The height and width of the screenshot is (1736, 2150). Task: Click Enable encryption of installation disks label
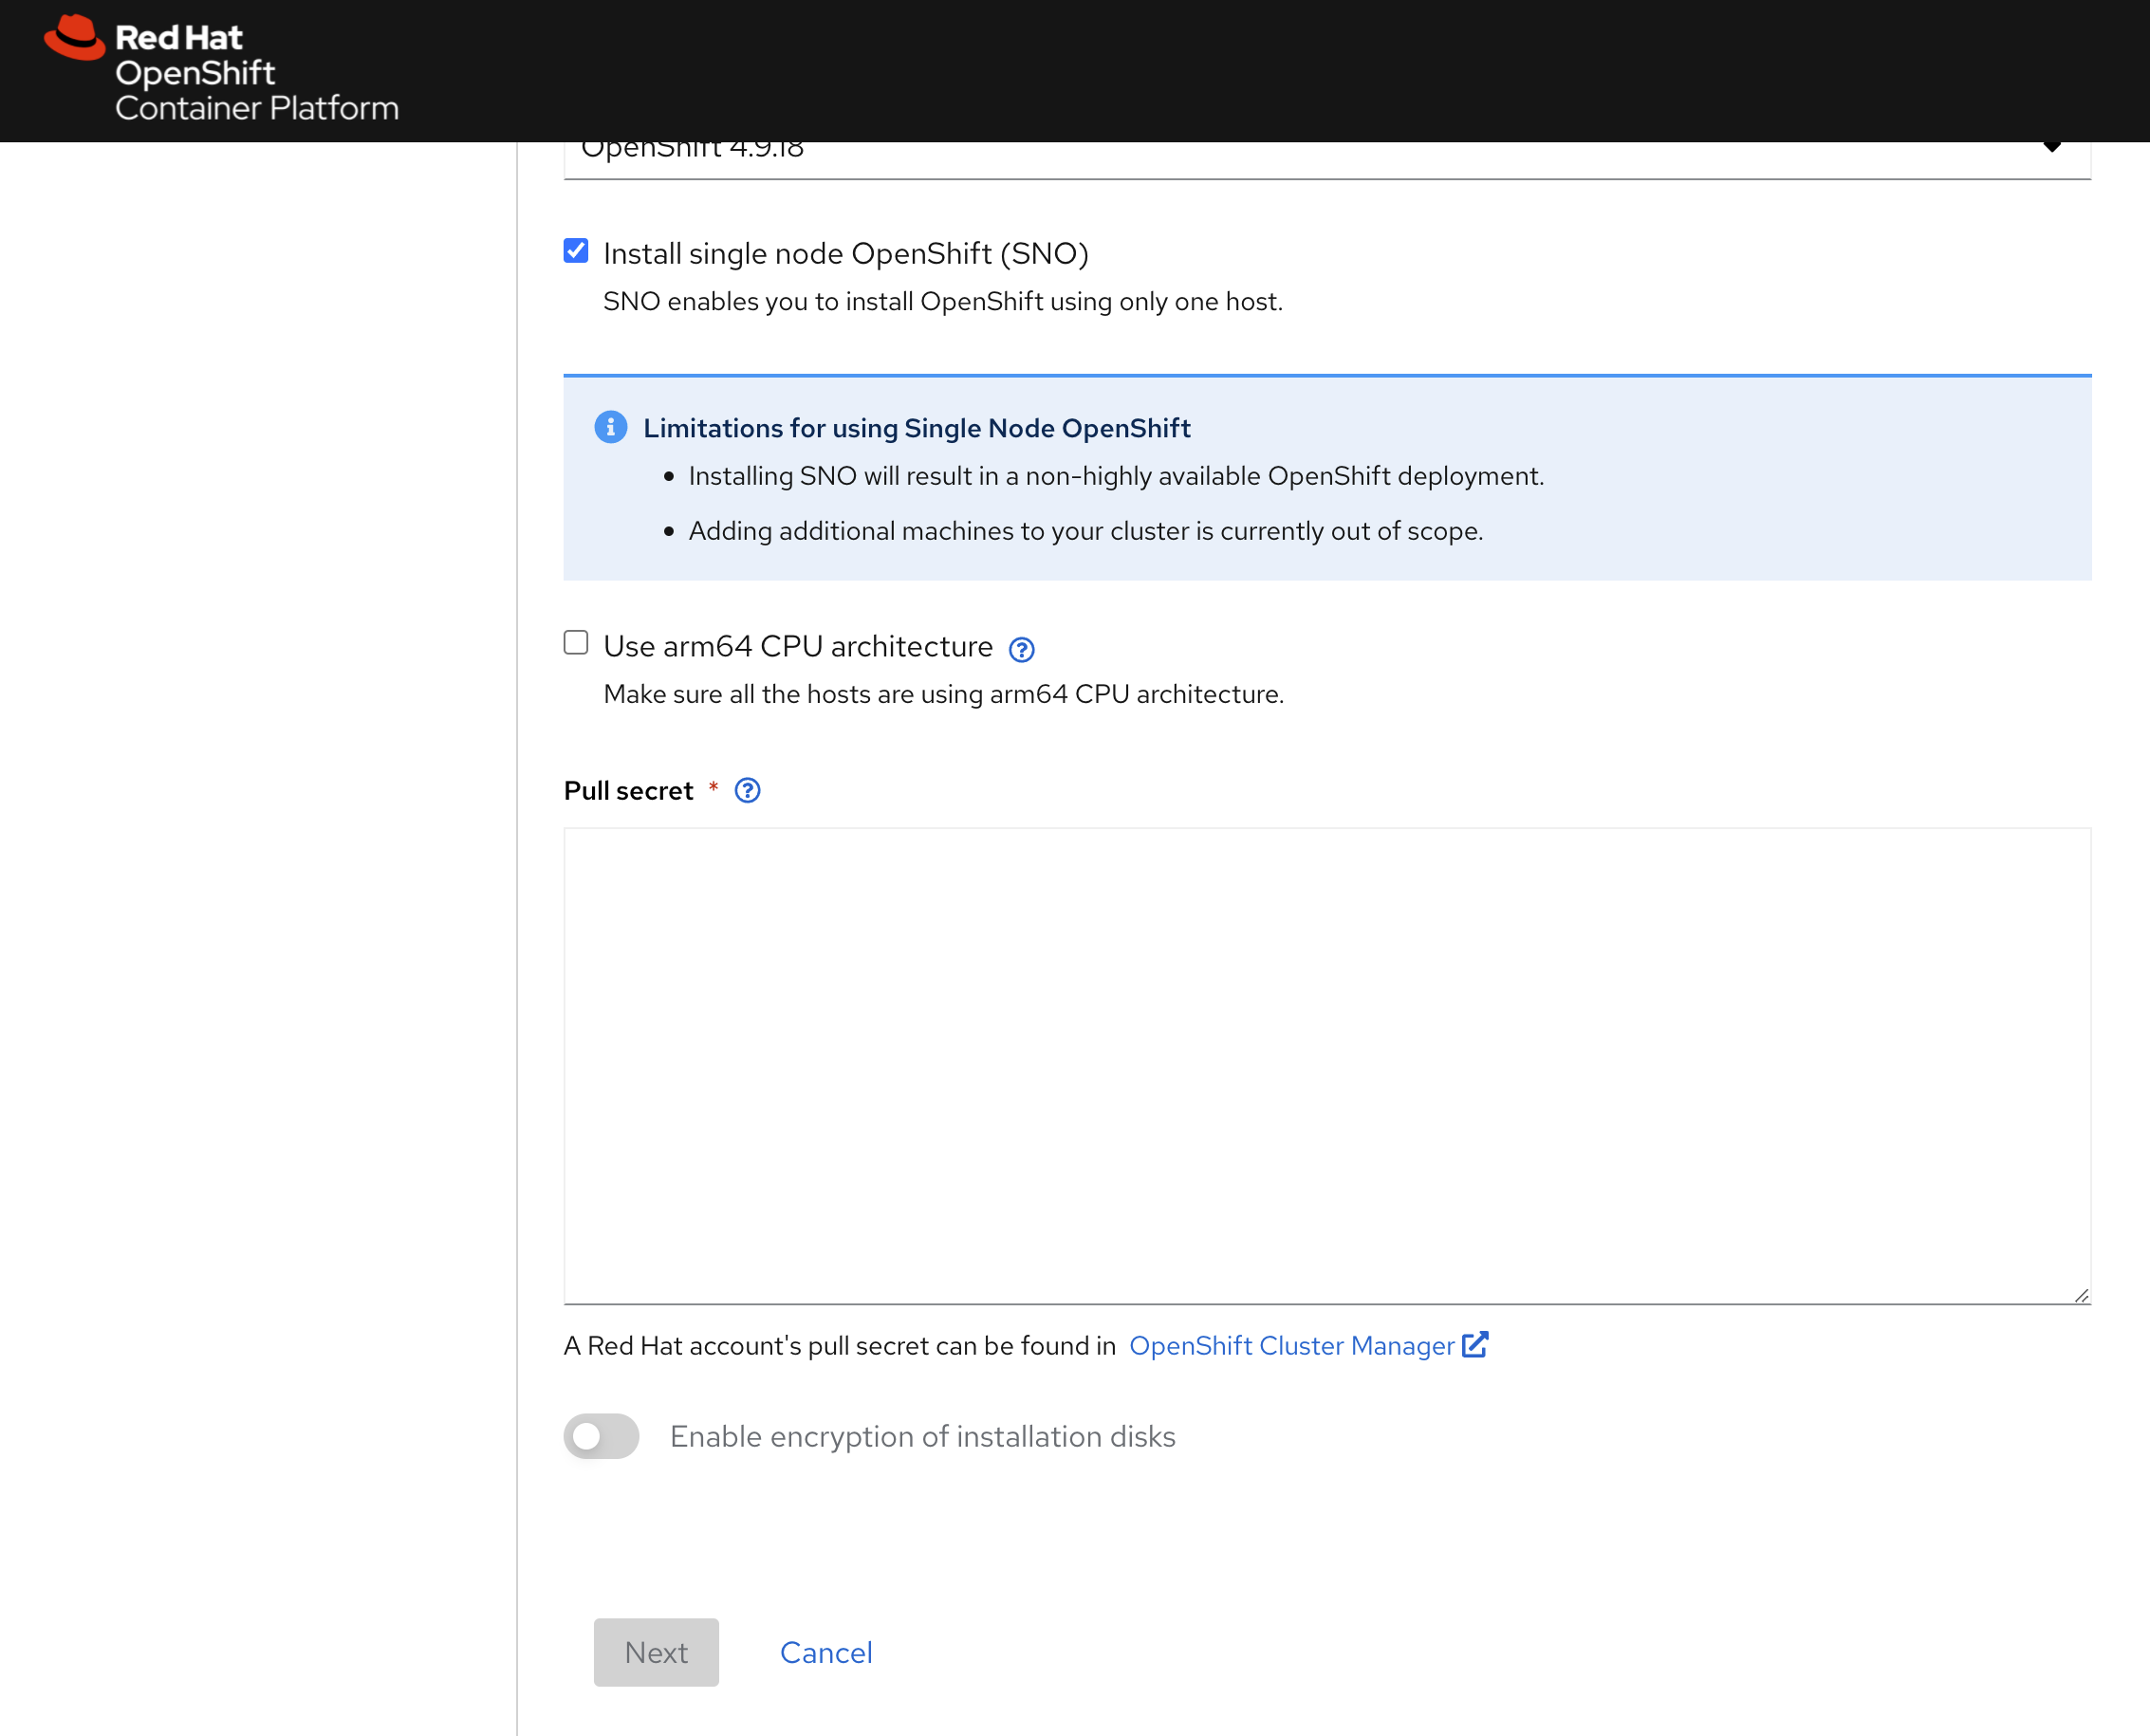click(x=922, y=1437)
